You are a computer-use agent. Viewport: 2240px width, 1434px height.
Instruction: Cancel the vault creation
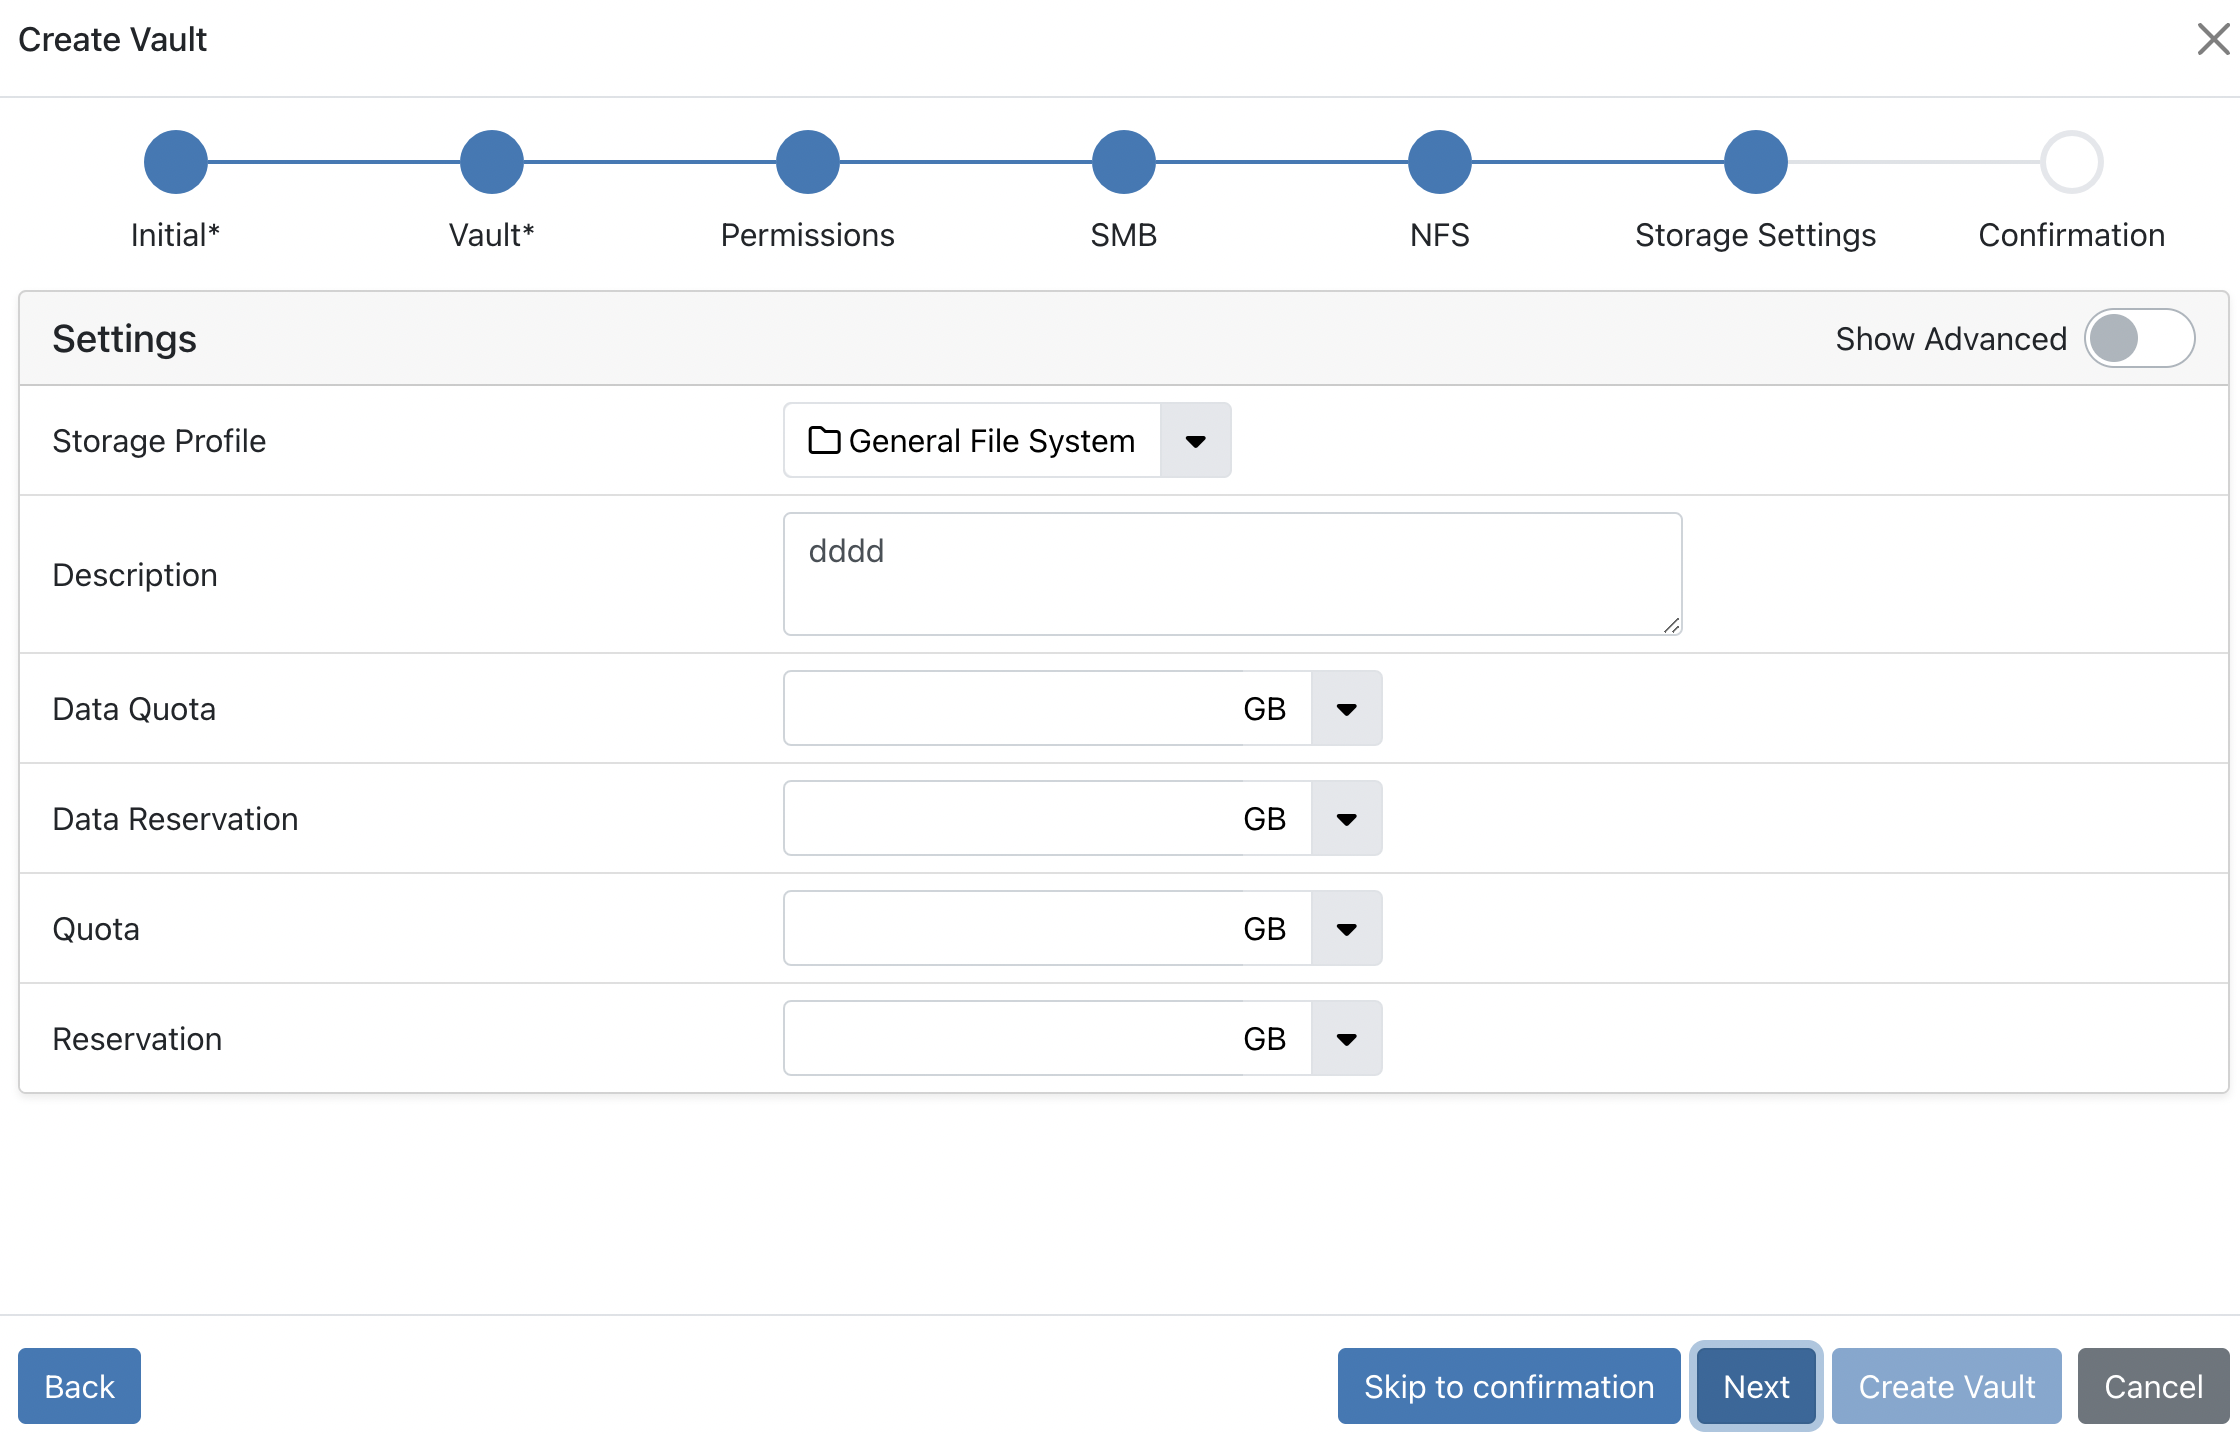[x=2152, y=1386]
